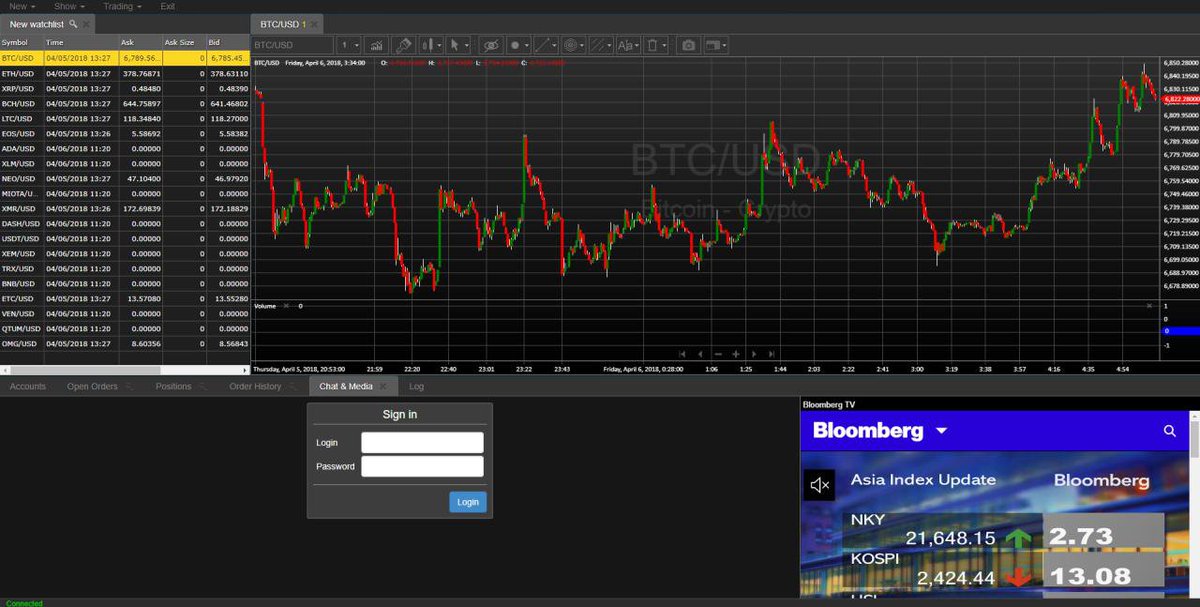Image resolution: width=1200 pixels, height=607 pixels.
Task: Toggle the crossed-eye hide drawings icon
Action: [490, 45]
